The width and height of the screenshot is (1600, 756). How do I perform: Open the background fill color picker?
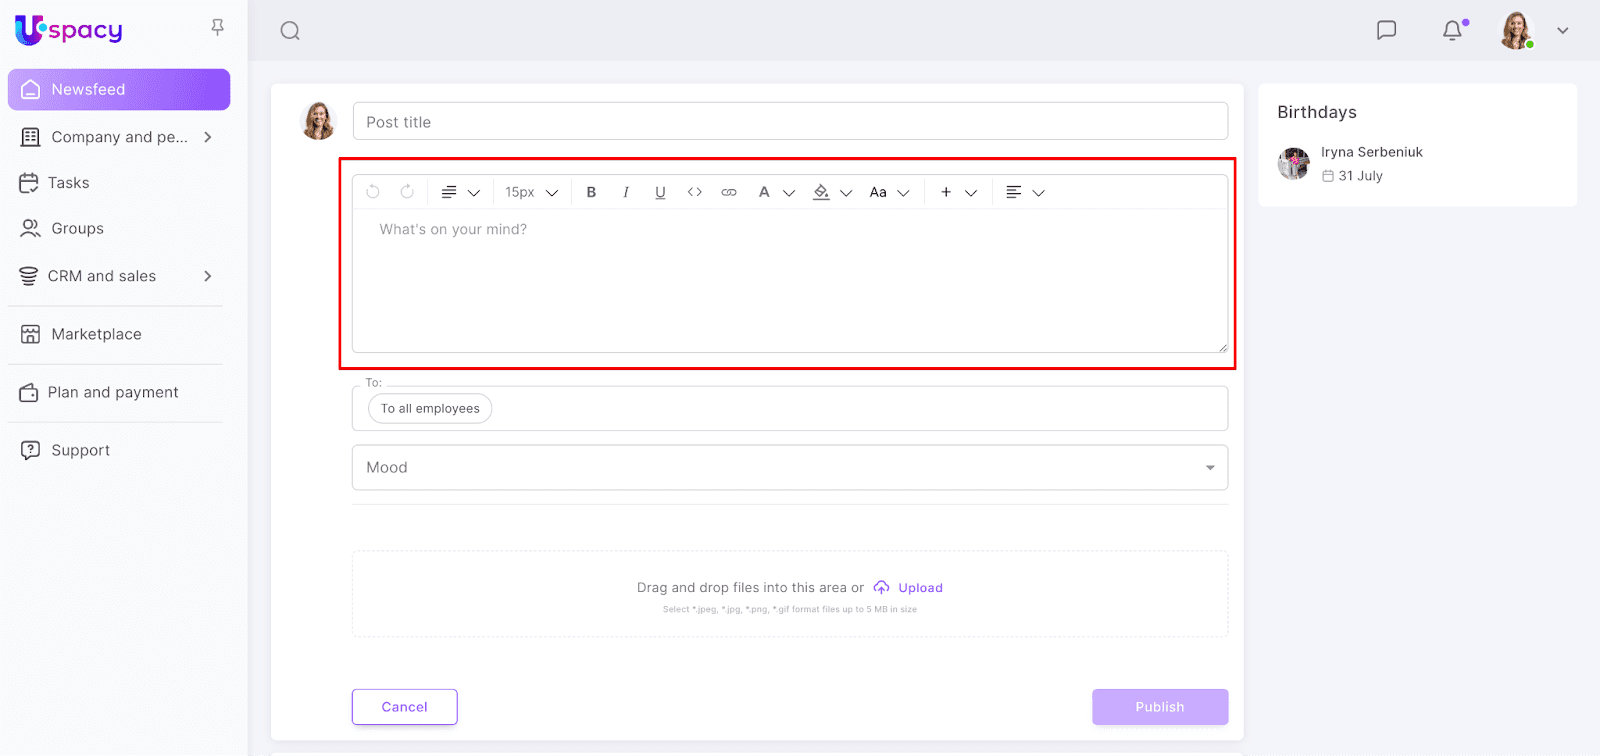[x=832, y=192]
